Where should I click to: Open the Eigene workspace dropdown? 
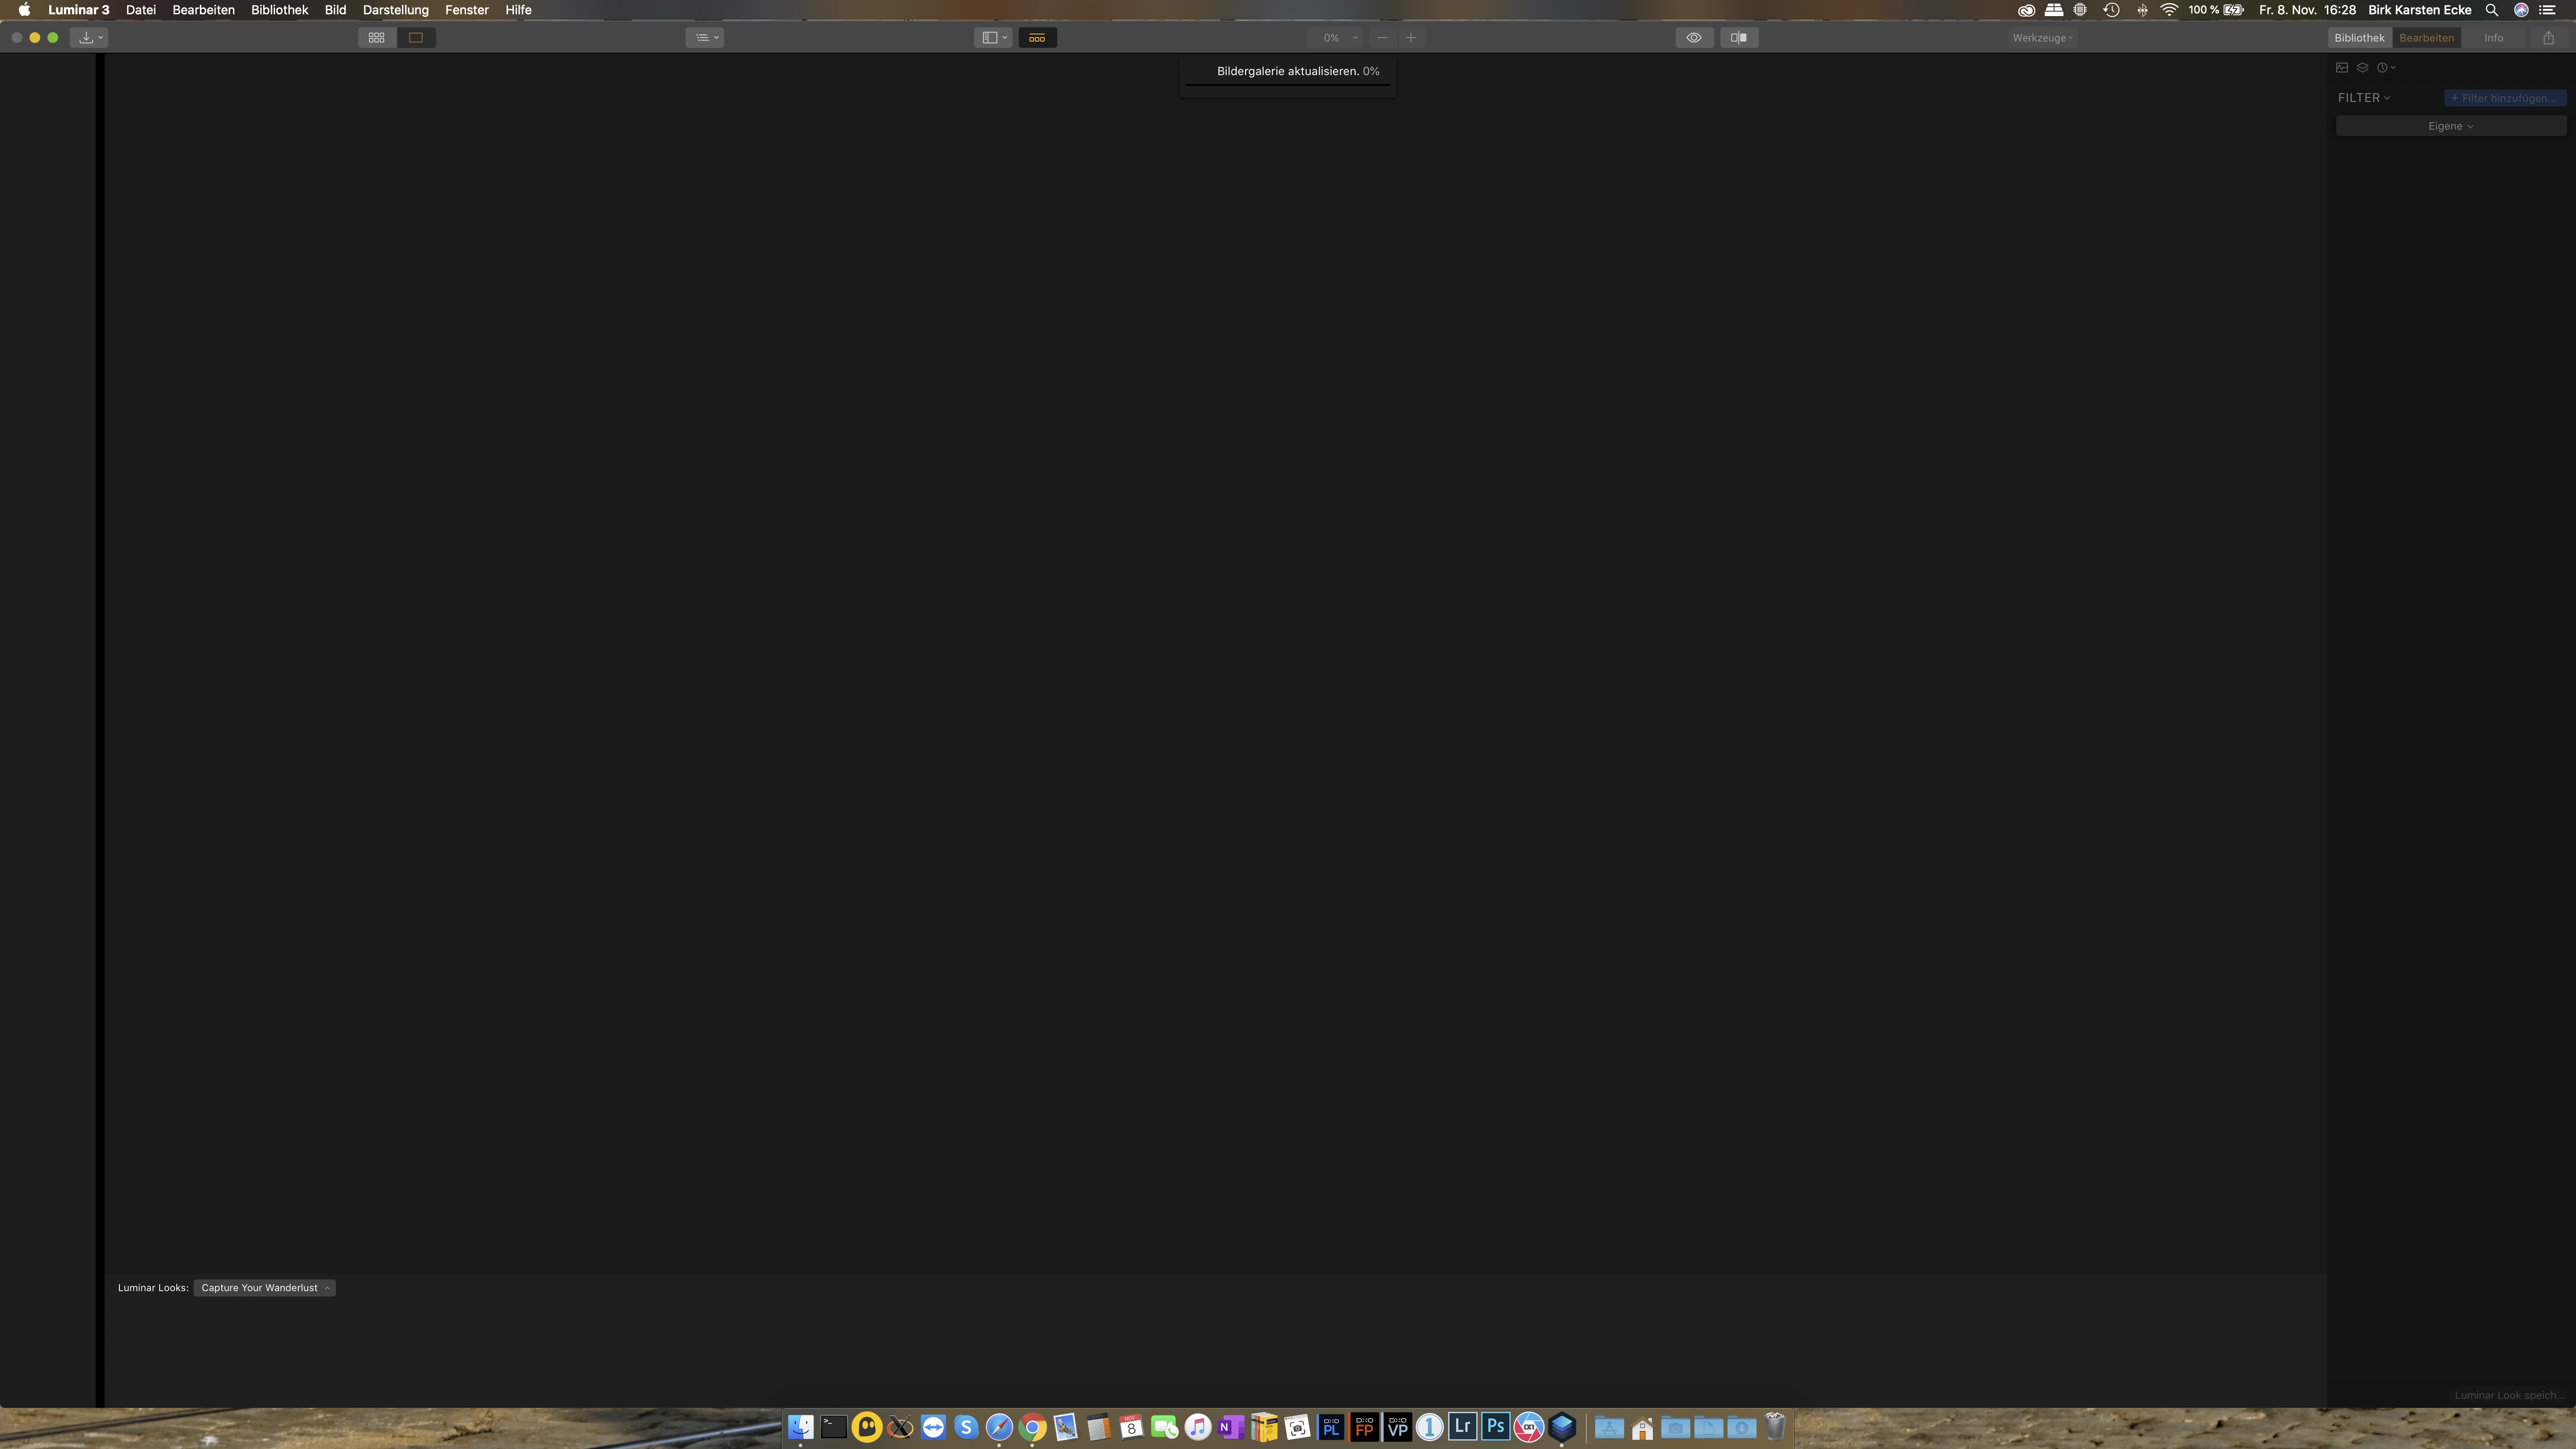(x=2451, y=126)
